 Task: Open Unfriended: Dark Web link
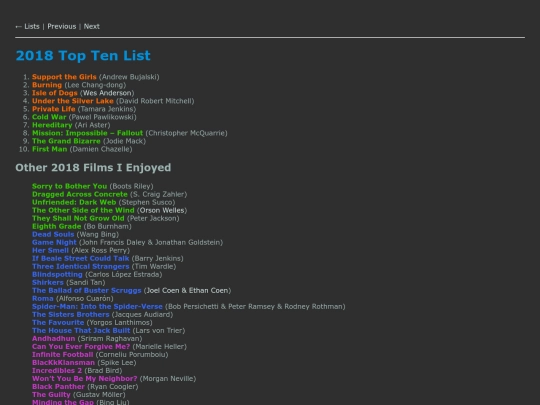[74, 202]
